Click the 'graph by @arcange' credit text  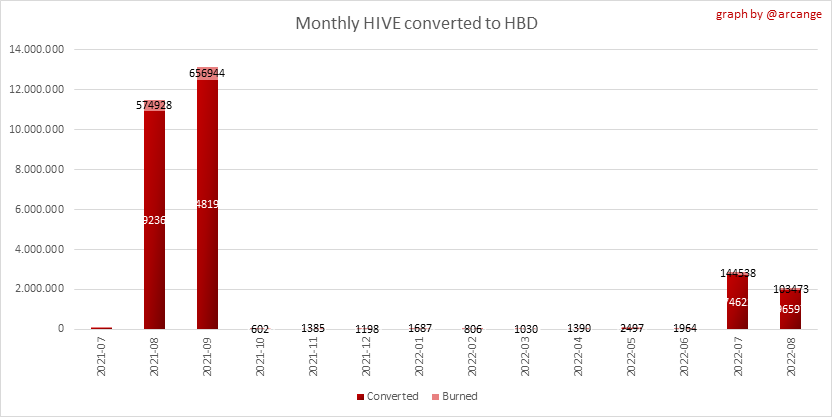pyautogui.click(x=769, y=14)
